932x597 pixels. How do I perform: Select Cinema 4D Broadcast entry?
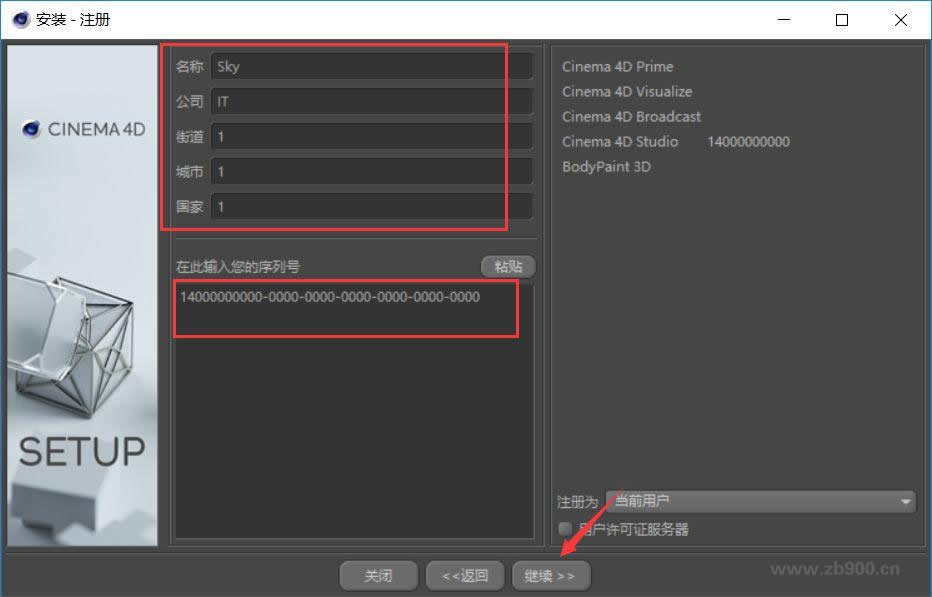coord(631,116)
